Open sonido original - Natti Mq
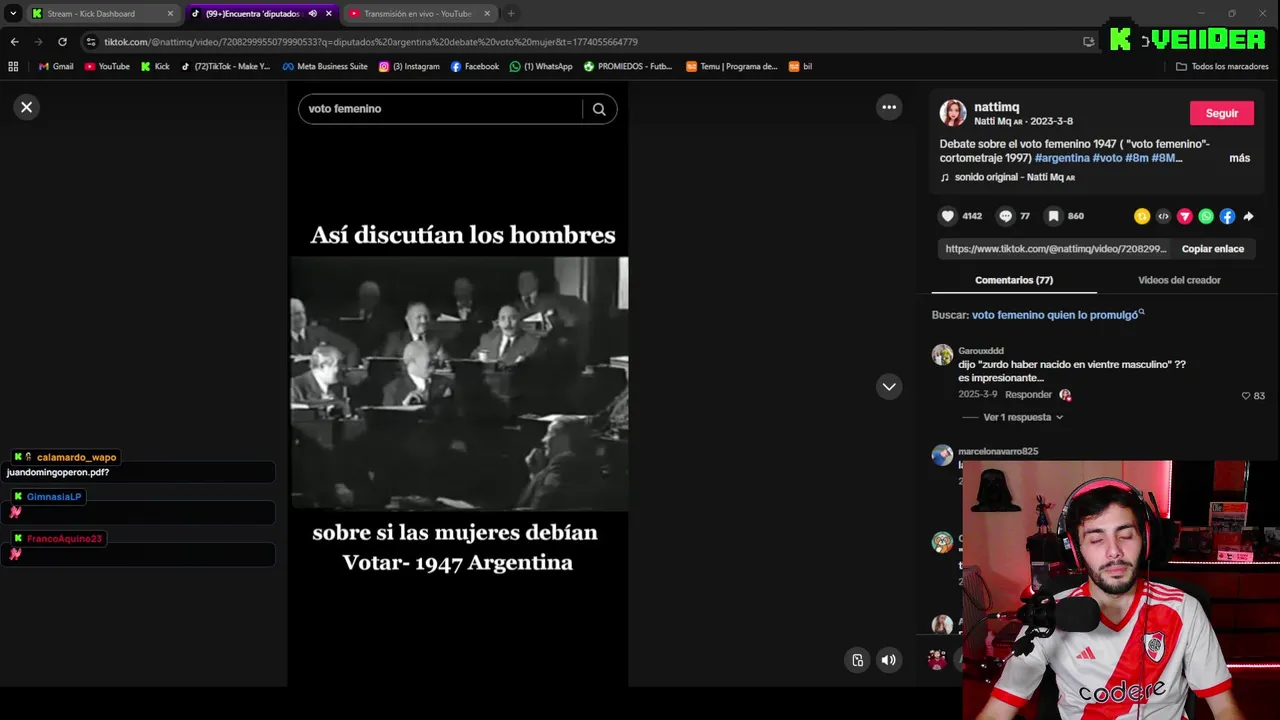Viewport: 1280px width, 720px height. click(x=1014, y=177)
